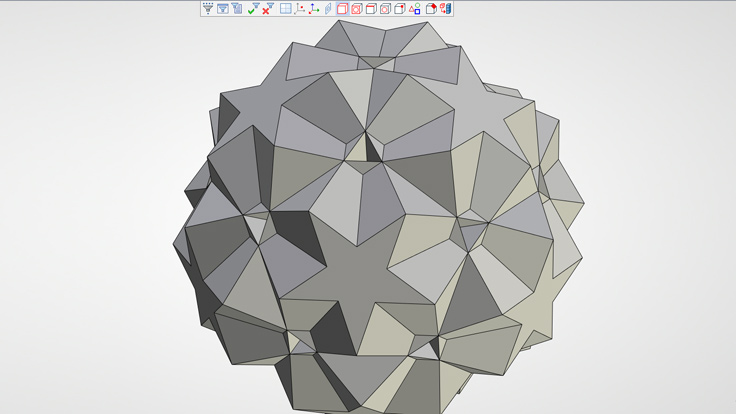Click the funnel with red X
Screen dimensions: 736x414
(x=268, y=8)
